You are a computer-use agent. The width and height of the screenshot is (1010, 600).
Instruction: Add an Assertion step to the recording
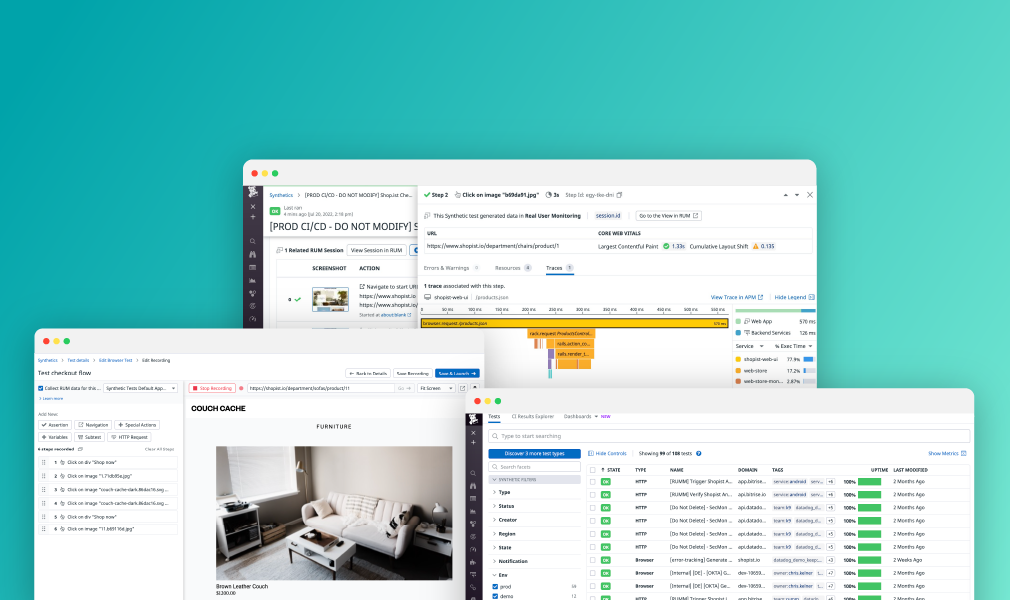56,424
